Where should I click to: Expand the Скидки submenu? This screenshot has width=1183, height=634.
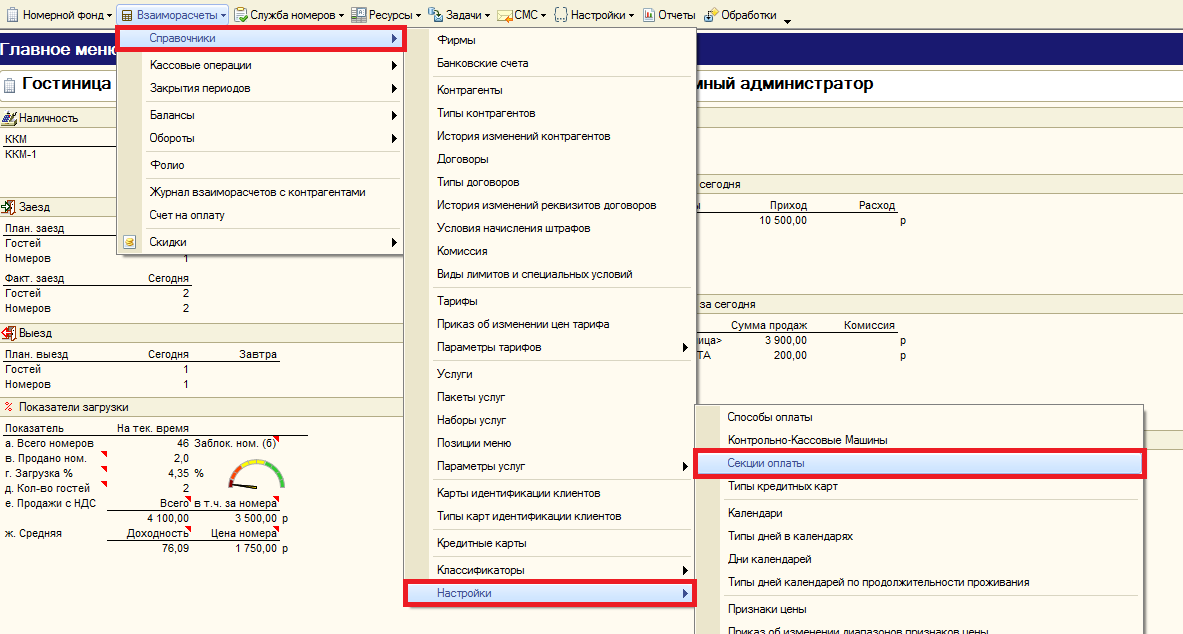coord(261,242)
